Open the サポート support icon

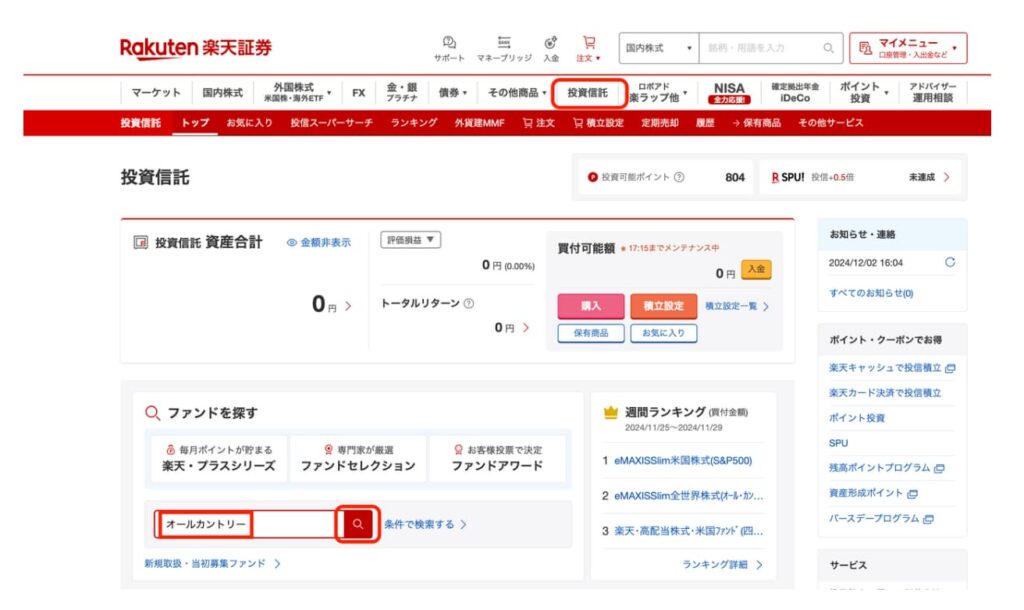click(x=449, y=42)
